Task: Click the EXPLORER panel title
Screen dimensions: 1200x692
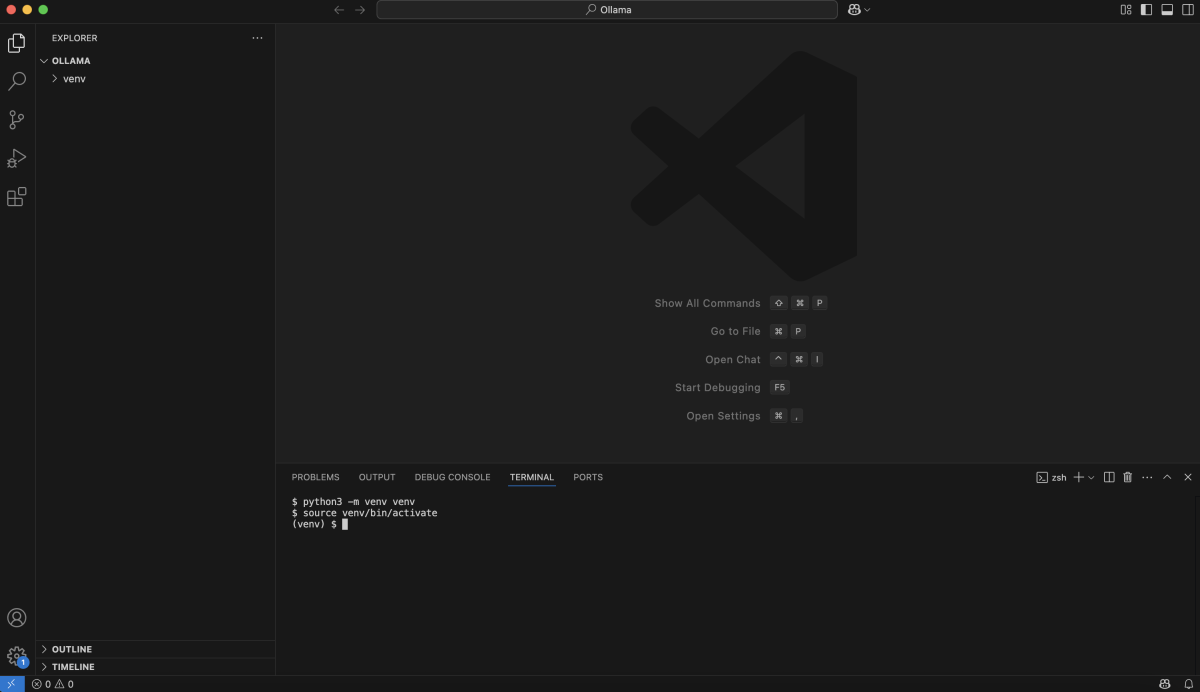Action: coord(75,38)
